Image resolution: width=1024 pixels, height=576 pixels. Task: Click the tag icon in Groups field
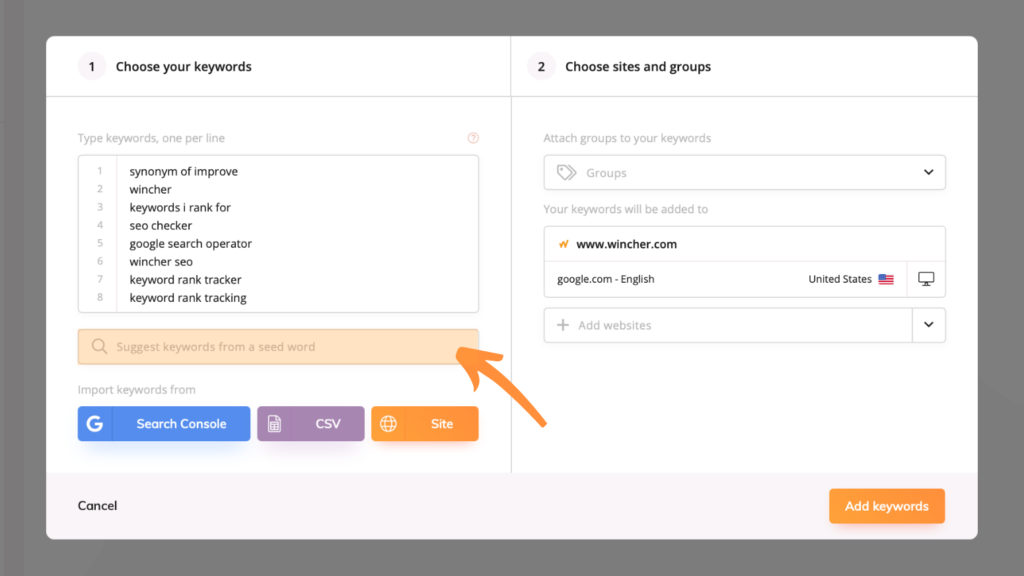(x=566, y=172)
